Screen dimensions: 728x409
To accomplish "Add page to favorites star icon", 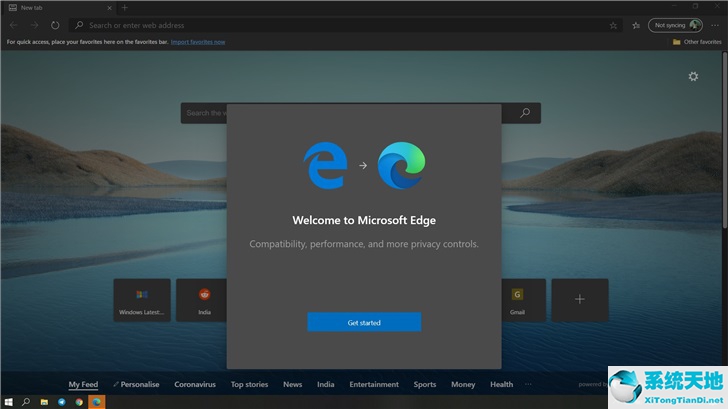I will 613,26.
